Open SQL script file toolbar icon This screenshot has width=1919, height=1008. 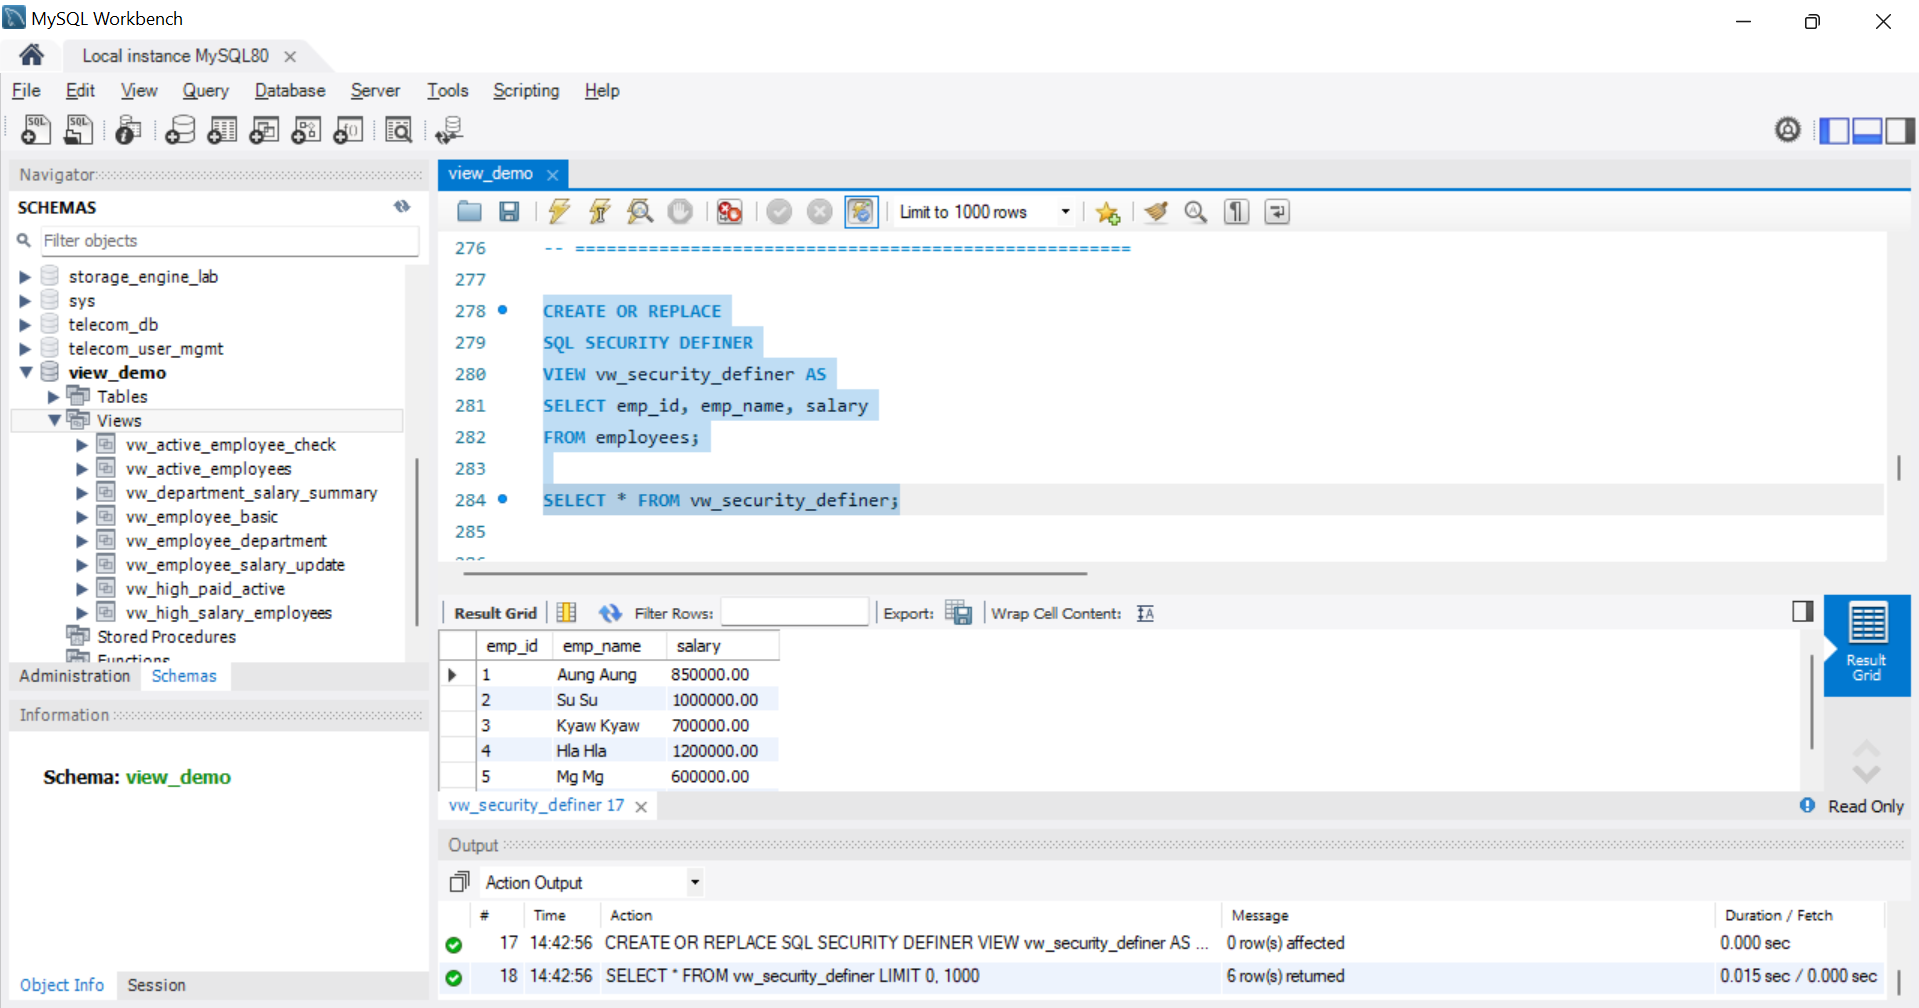click(78, 130)
